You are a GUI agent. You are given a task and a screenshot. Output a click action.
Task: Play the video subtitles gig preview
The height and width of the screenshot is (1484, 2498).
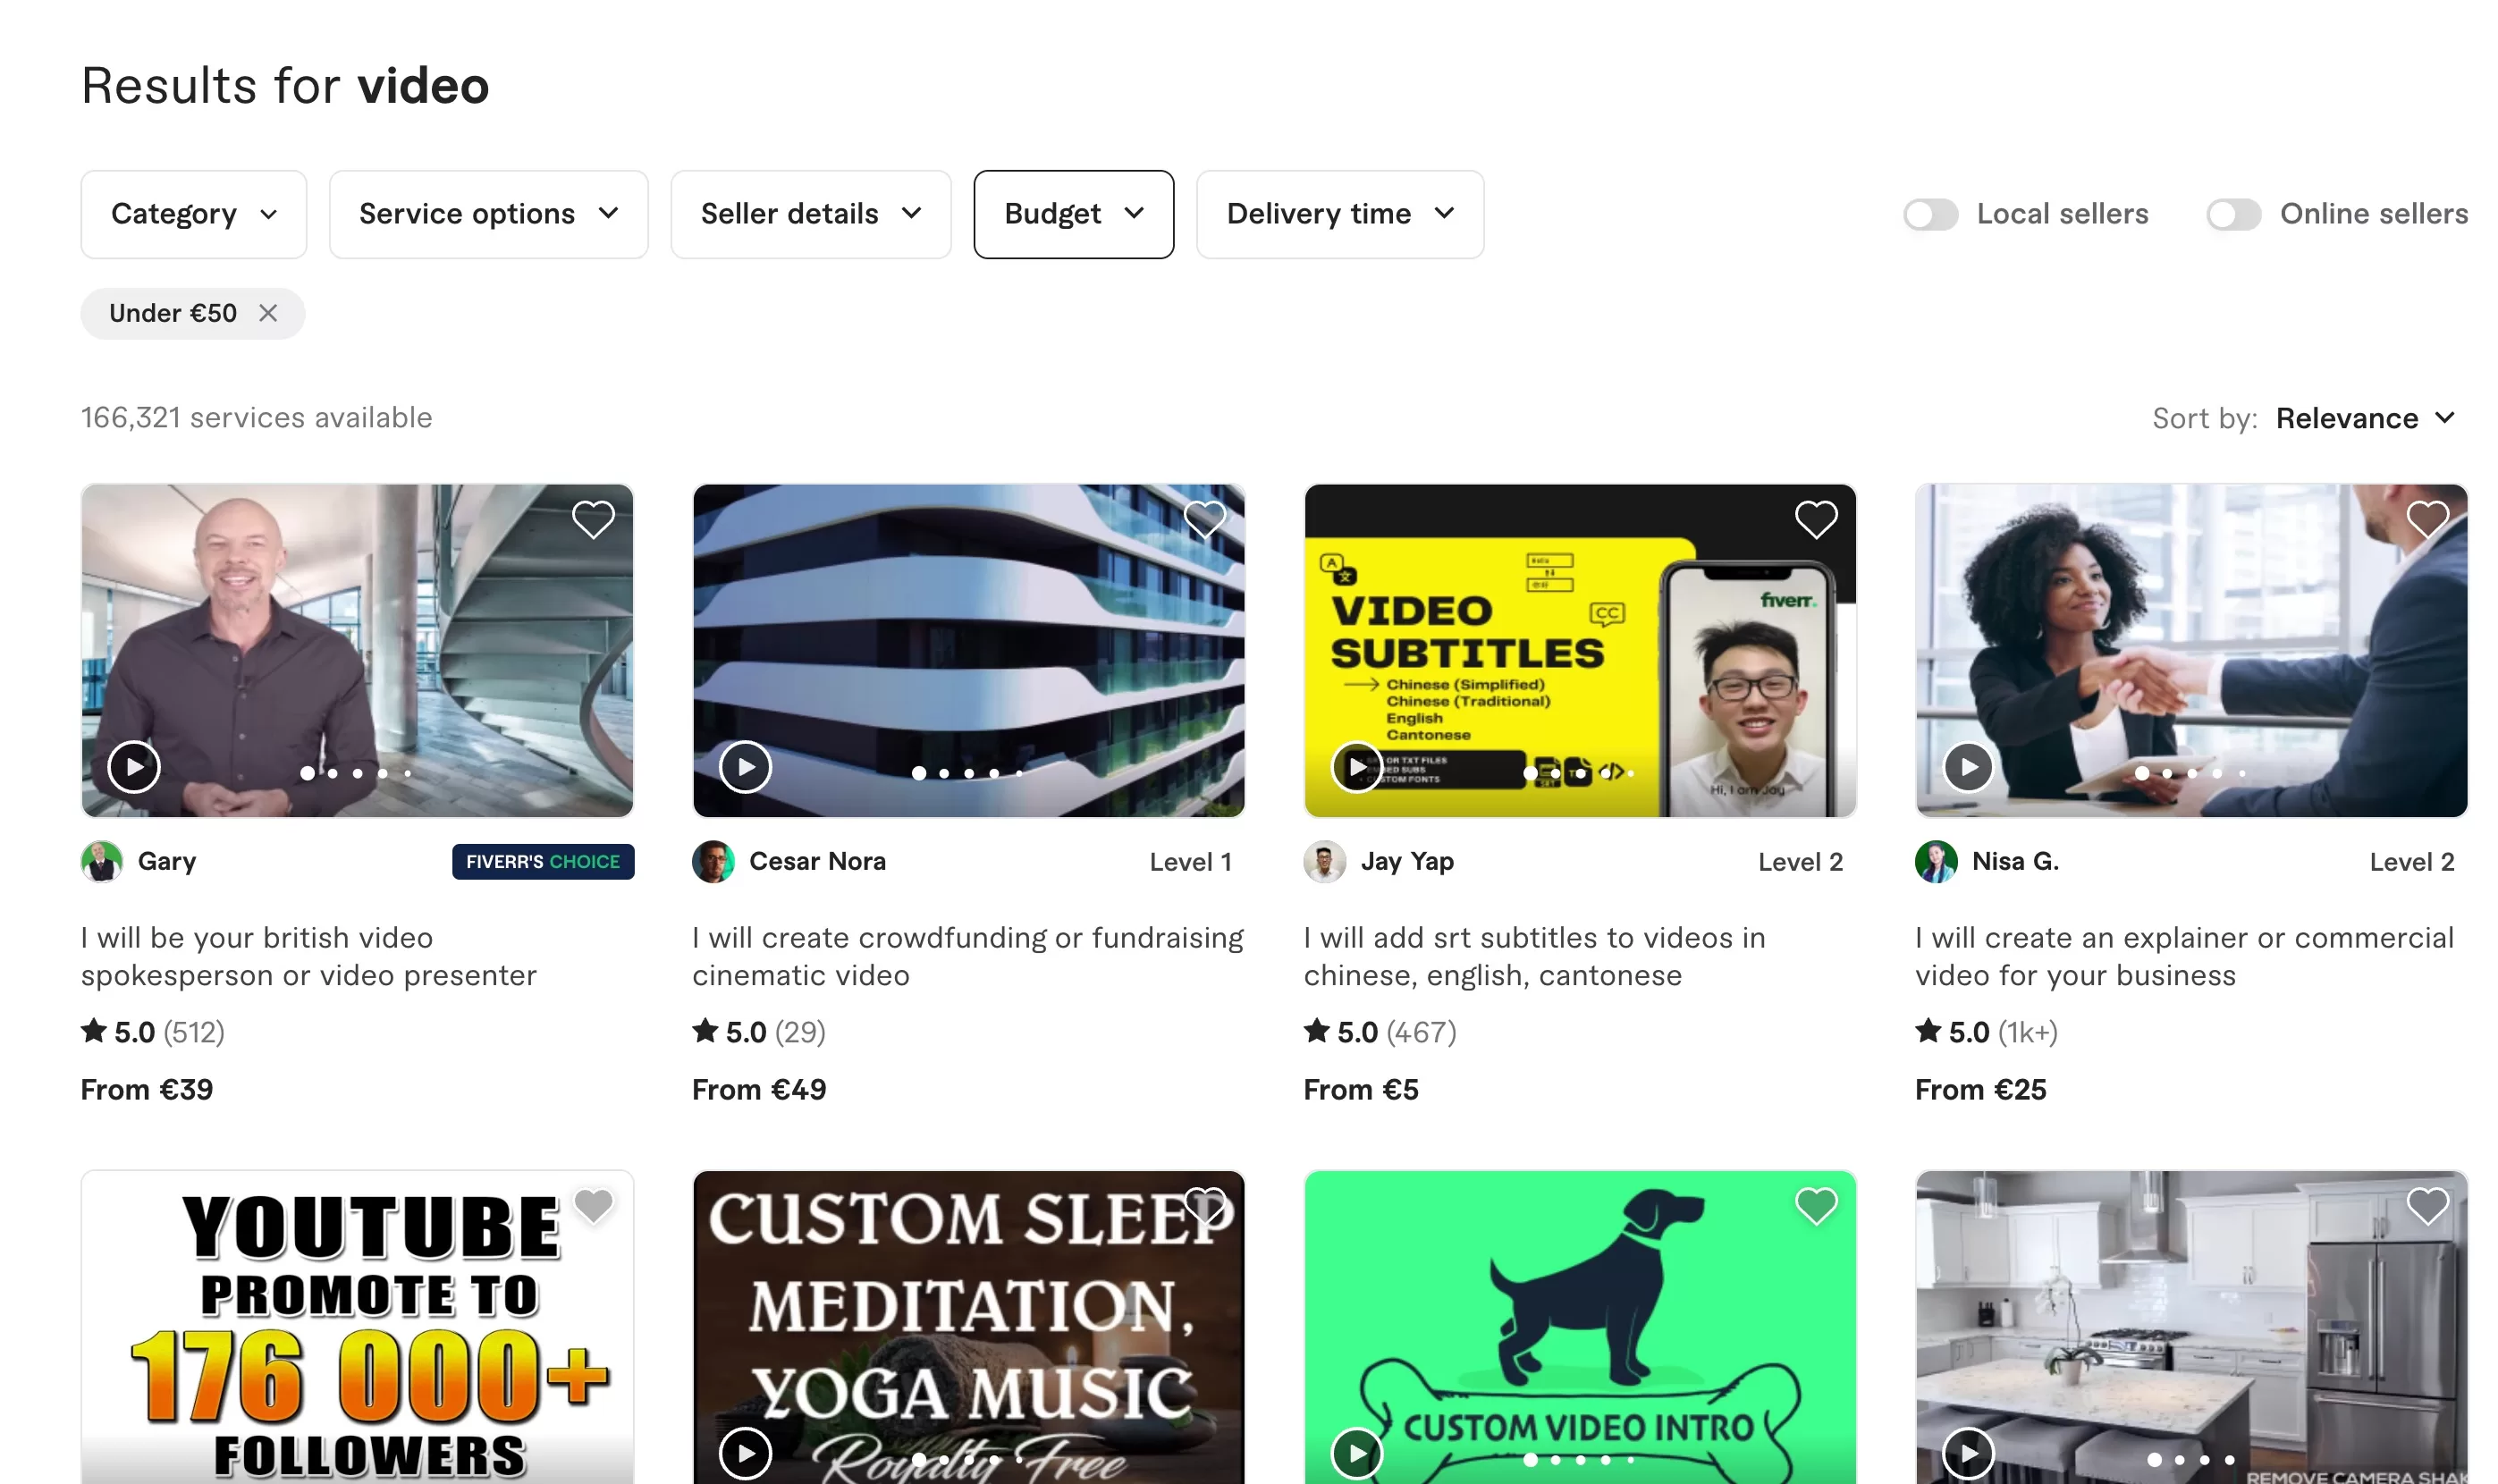[1357, 767]
